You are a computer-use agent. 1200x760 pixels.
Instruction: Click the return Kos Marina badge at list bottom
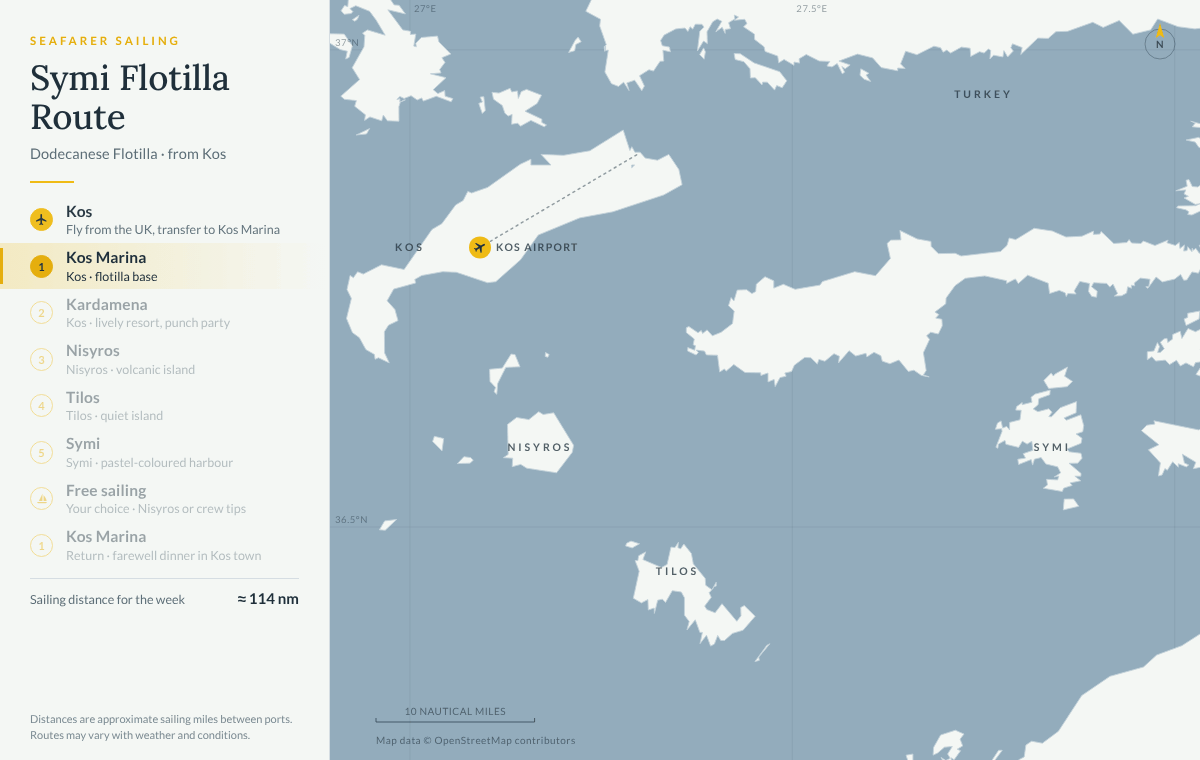click(x=41, y=545)
